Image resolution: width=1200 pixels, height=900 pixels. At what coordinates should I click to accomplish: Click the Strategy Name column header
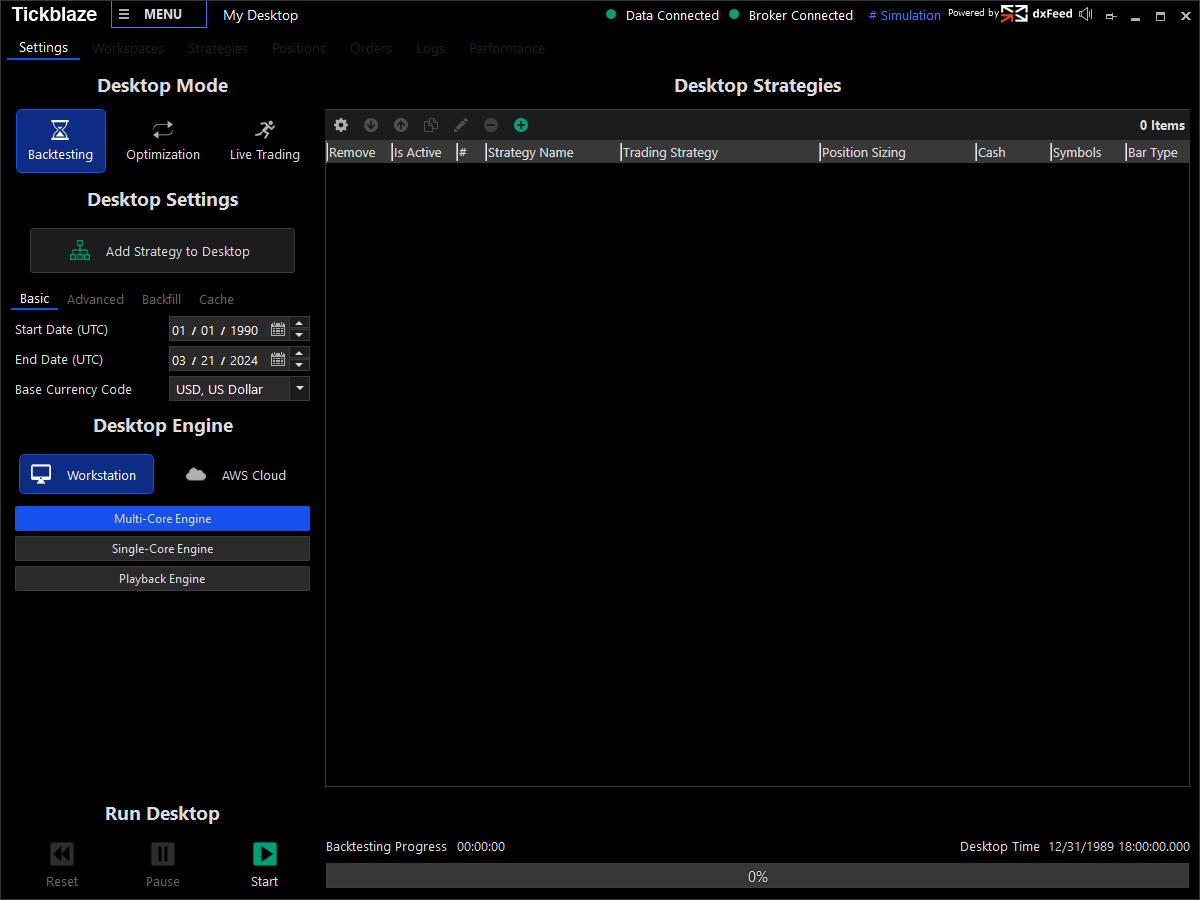tap(550, 153)
